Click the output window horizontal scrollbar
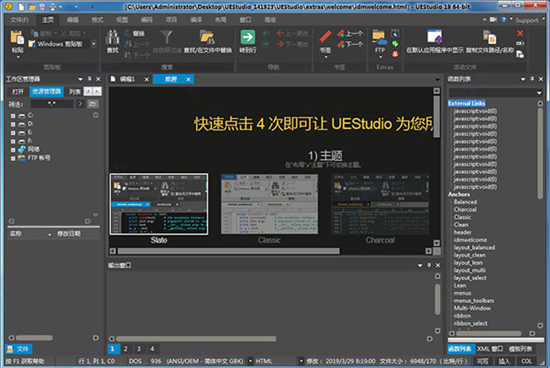This screenshot has width=550, height=368. click(196, 339)
